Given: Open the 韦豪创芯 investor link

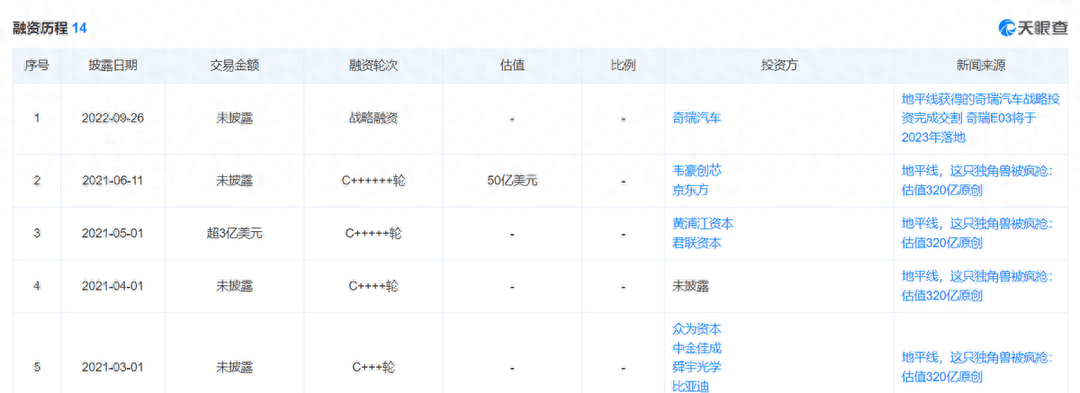Looking at the screenshot, I should tap(696, 171).
